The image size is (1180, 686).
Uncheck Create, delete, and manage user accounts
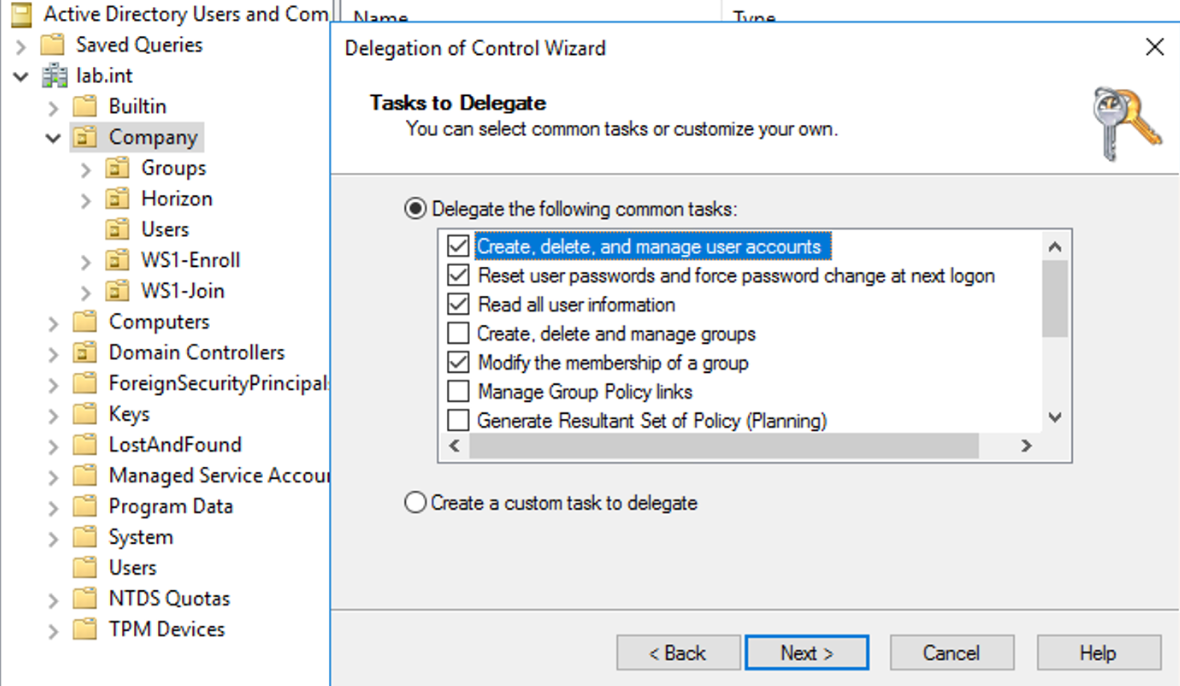[x=458, y=246]
